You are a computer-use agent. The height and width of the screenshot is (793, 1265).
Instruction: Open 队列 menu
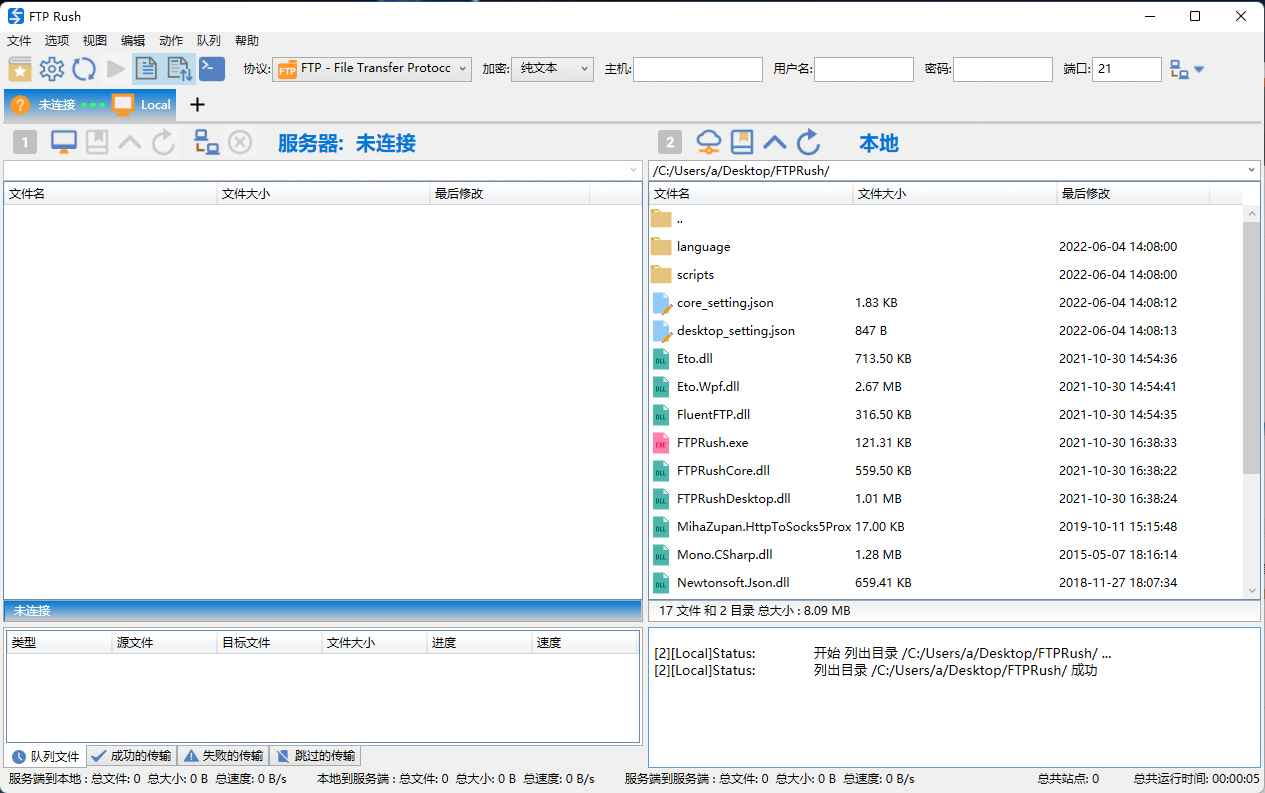click(209, 41)
